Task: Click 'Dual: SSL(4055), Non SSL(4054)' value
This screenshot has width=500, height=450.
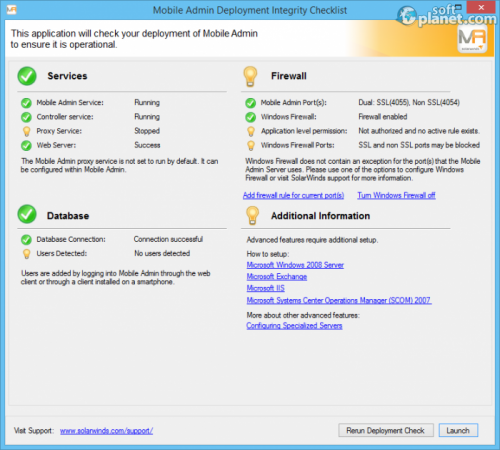Action: pos(409,103)
